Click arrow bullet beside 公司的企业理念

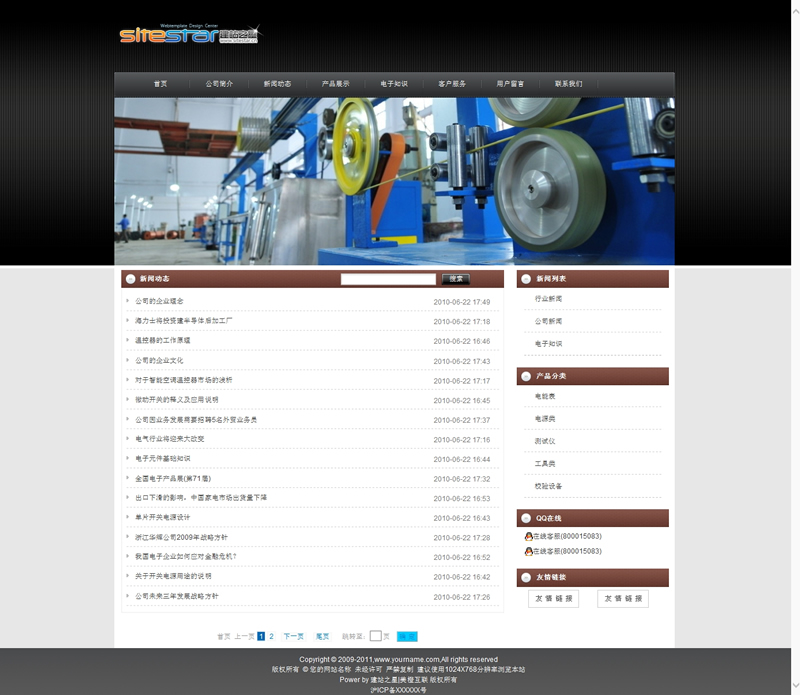click(128, 301)
